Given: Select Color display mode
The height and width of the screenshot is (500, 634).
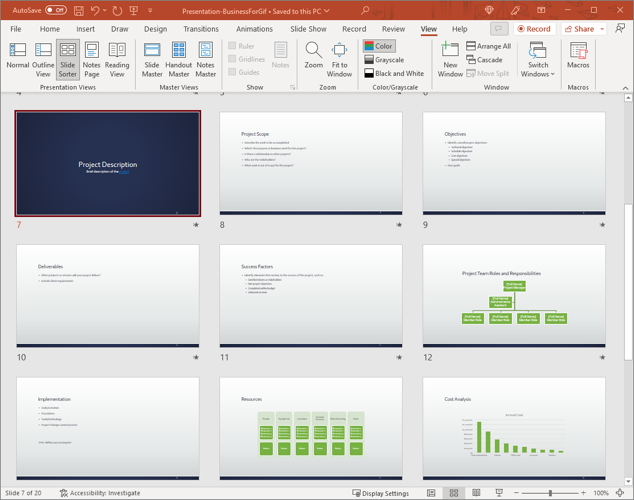Looking at the screenshot, I should pyautogui.click(x=379, y=46).
